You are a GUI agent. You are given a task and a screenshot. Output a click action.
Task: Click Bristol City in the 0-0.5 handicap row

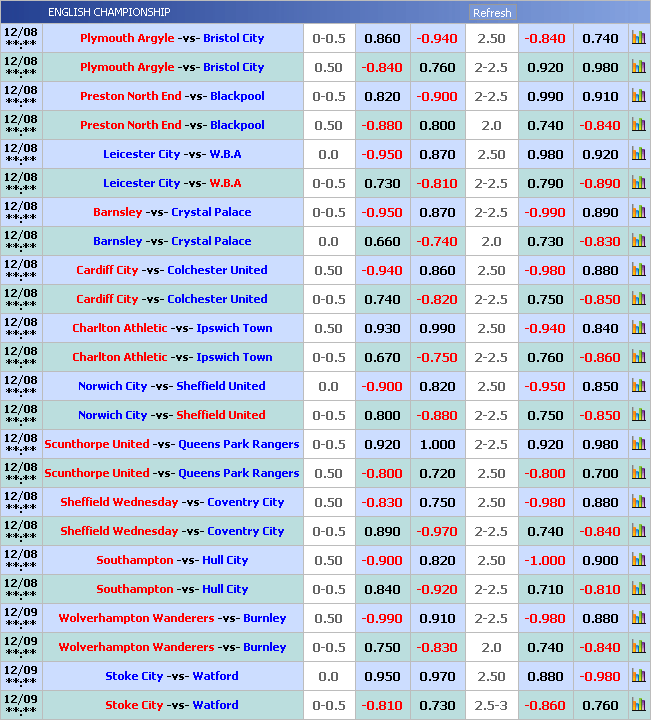[234, 38]
